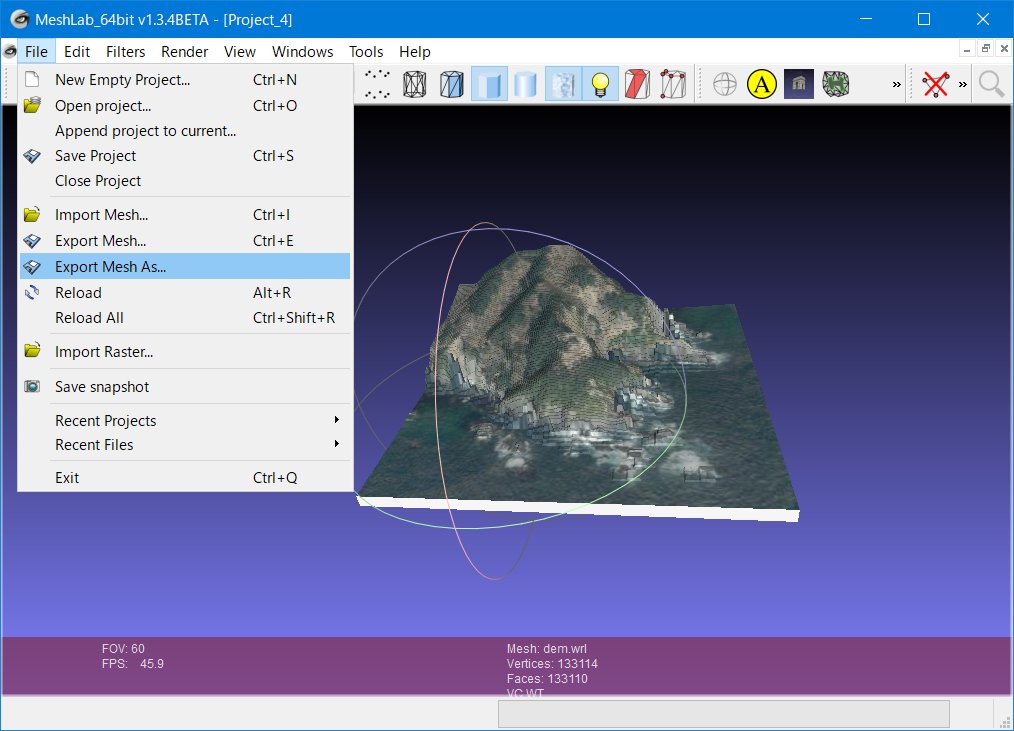The image size is (1014, 731).
Task: Toggle texture rendering icon
Action: [x=563, y=84]
